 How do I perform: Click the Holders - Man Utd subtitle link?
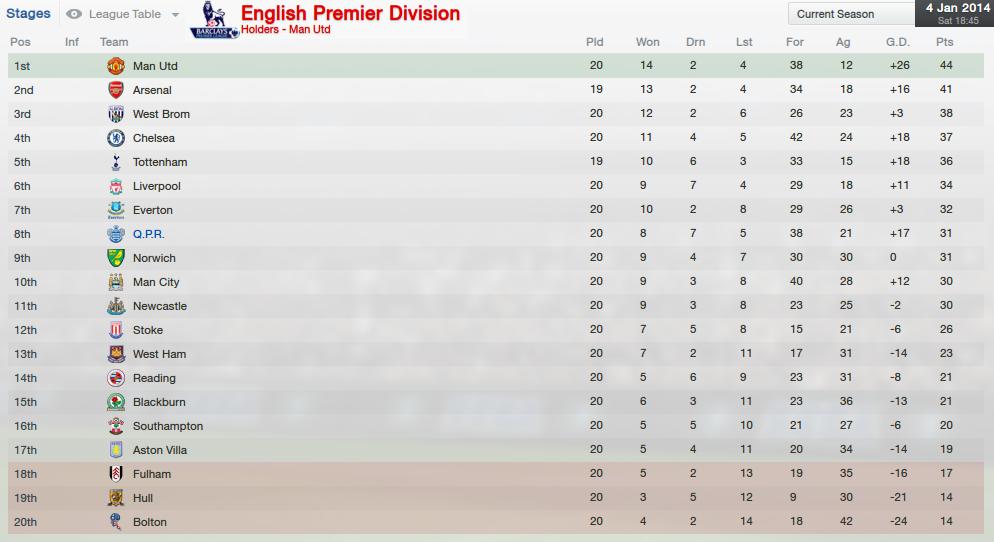pyautogui.click(x=285, y=30)
